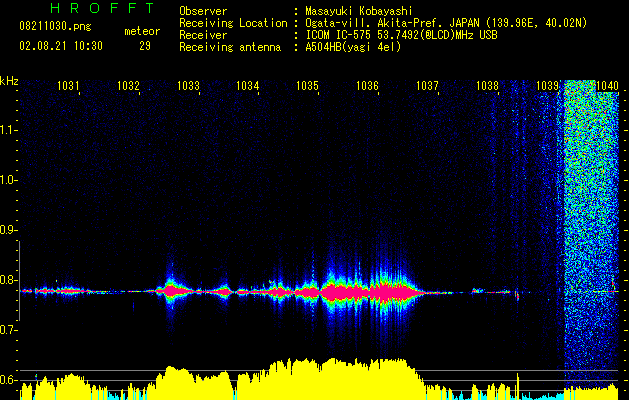
Task: Click the 1040 time marker
Action: (x=607, y=85)
